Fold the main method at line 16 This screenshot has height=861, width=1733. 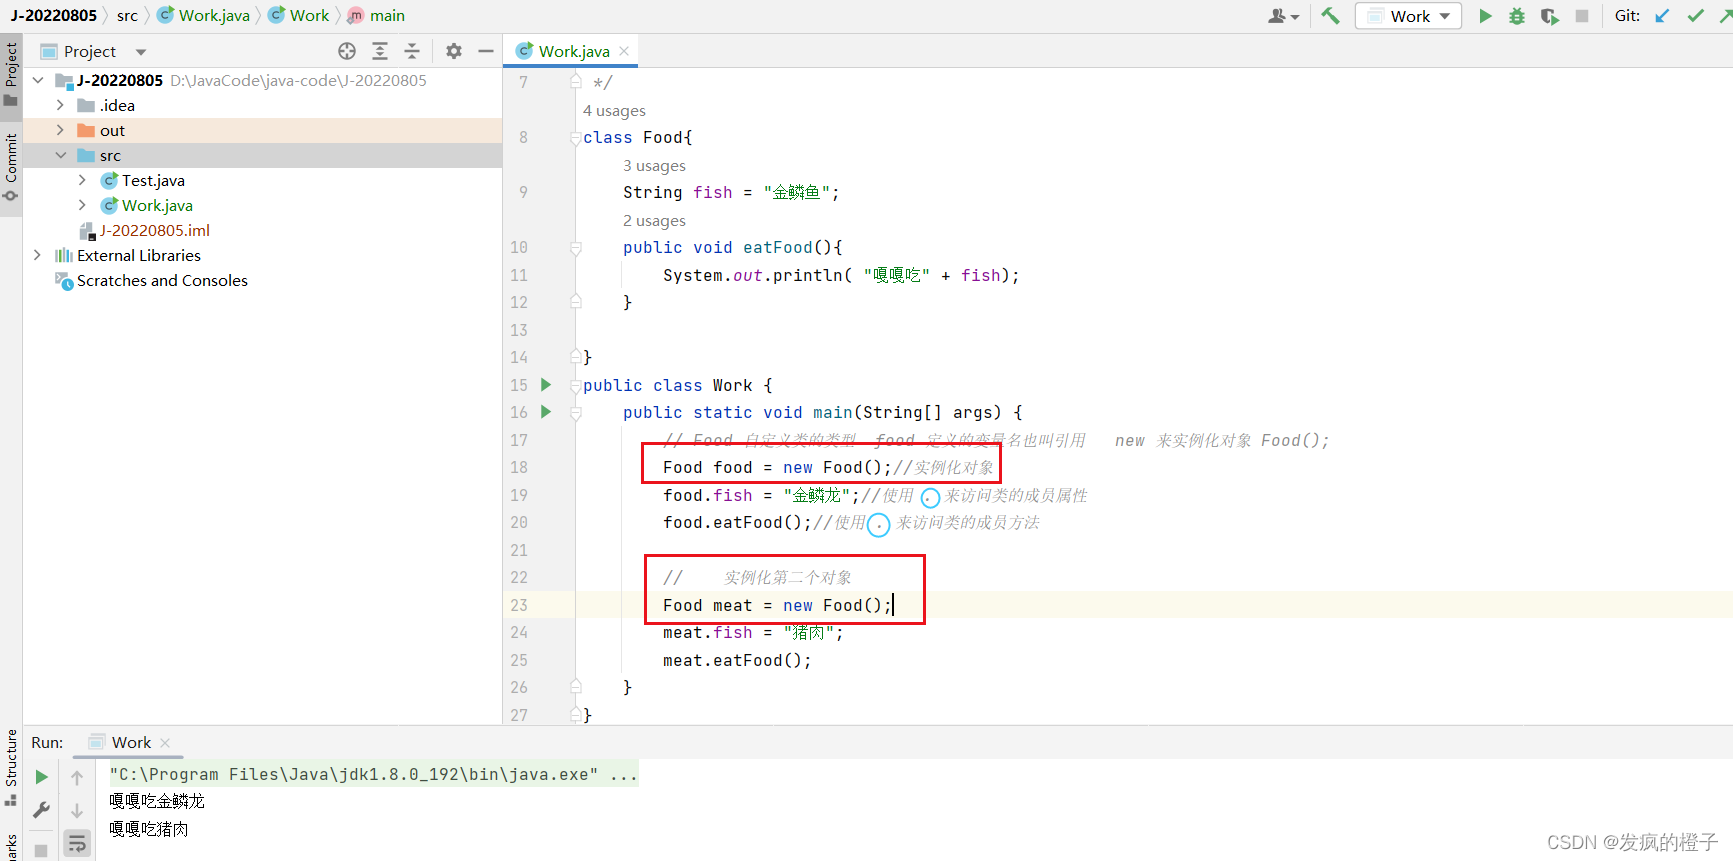(576, 413)
